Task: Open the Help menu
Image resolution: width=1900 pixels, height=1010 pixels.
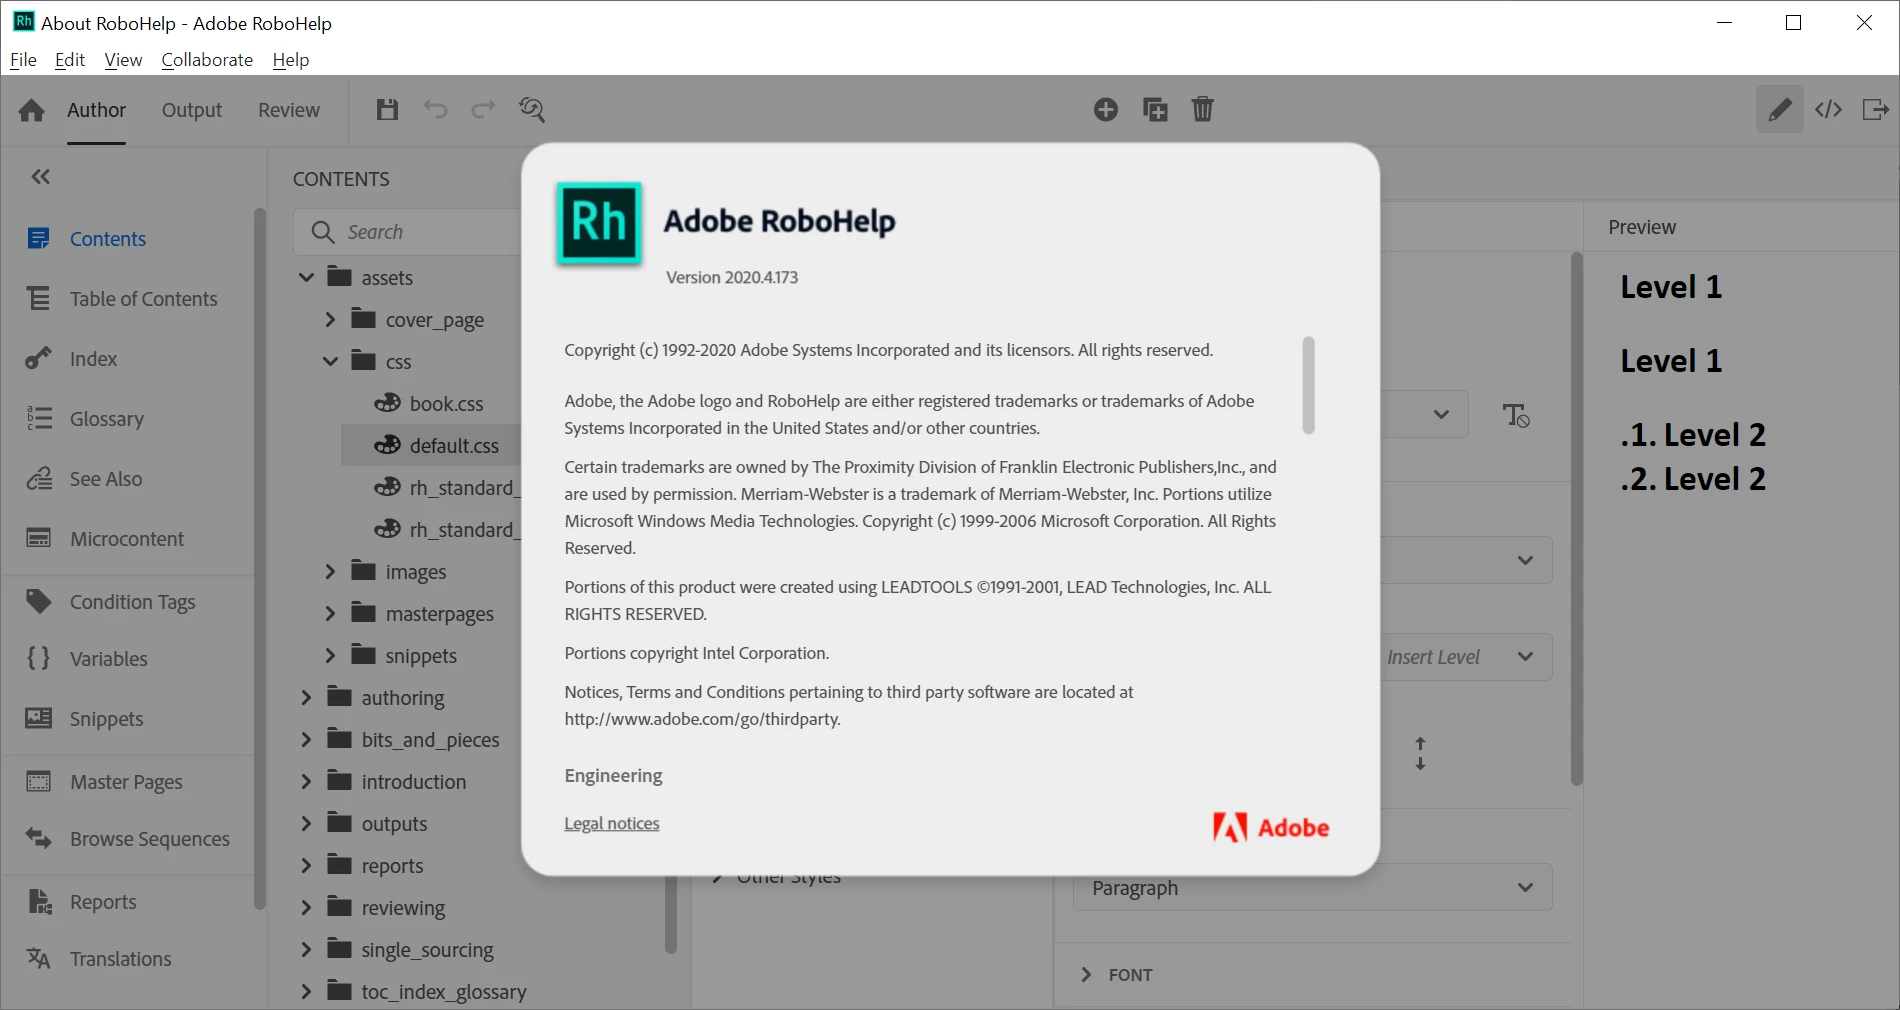Action: pos(291,60)
